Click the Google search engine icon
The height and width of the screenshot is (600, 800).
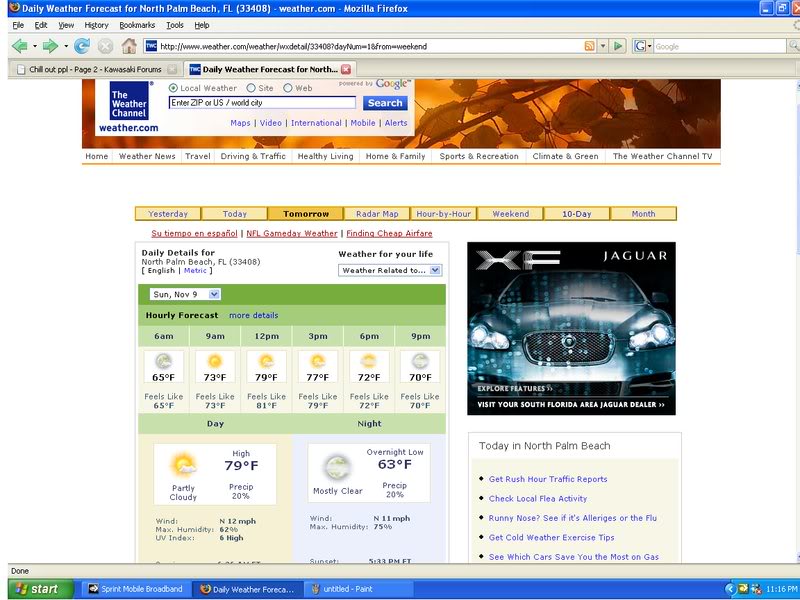point(639,46)
